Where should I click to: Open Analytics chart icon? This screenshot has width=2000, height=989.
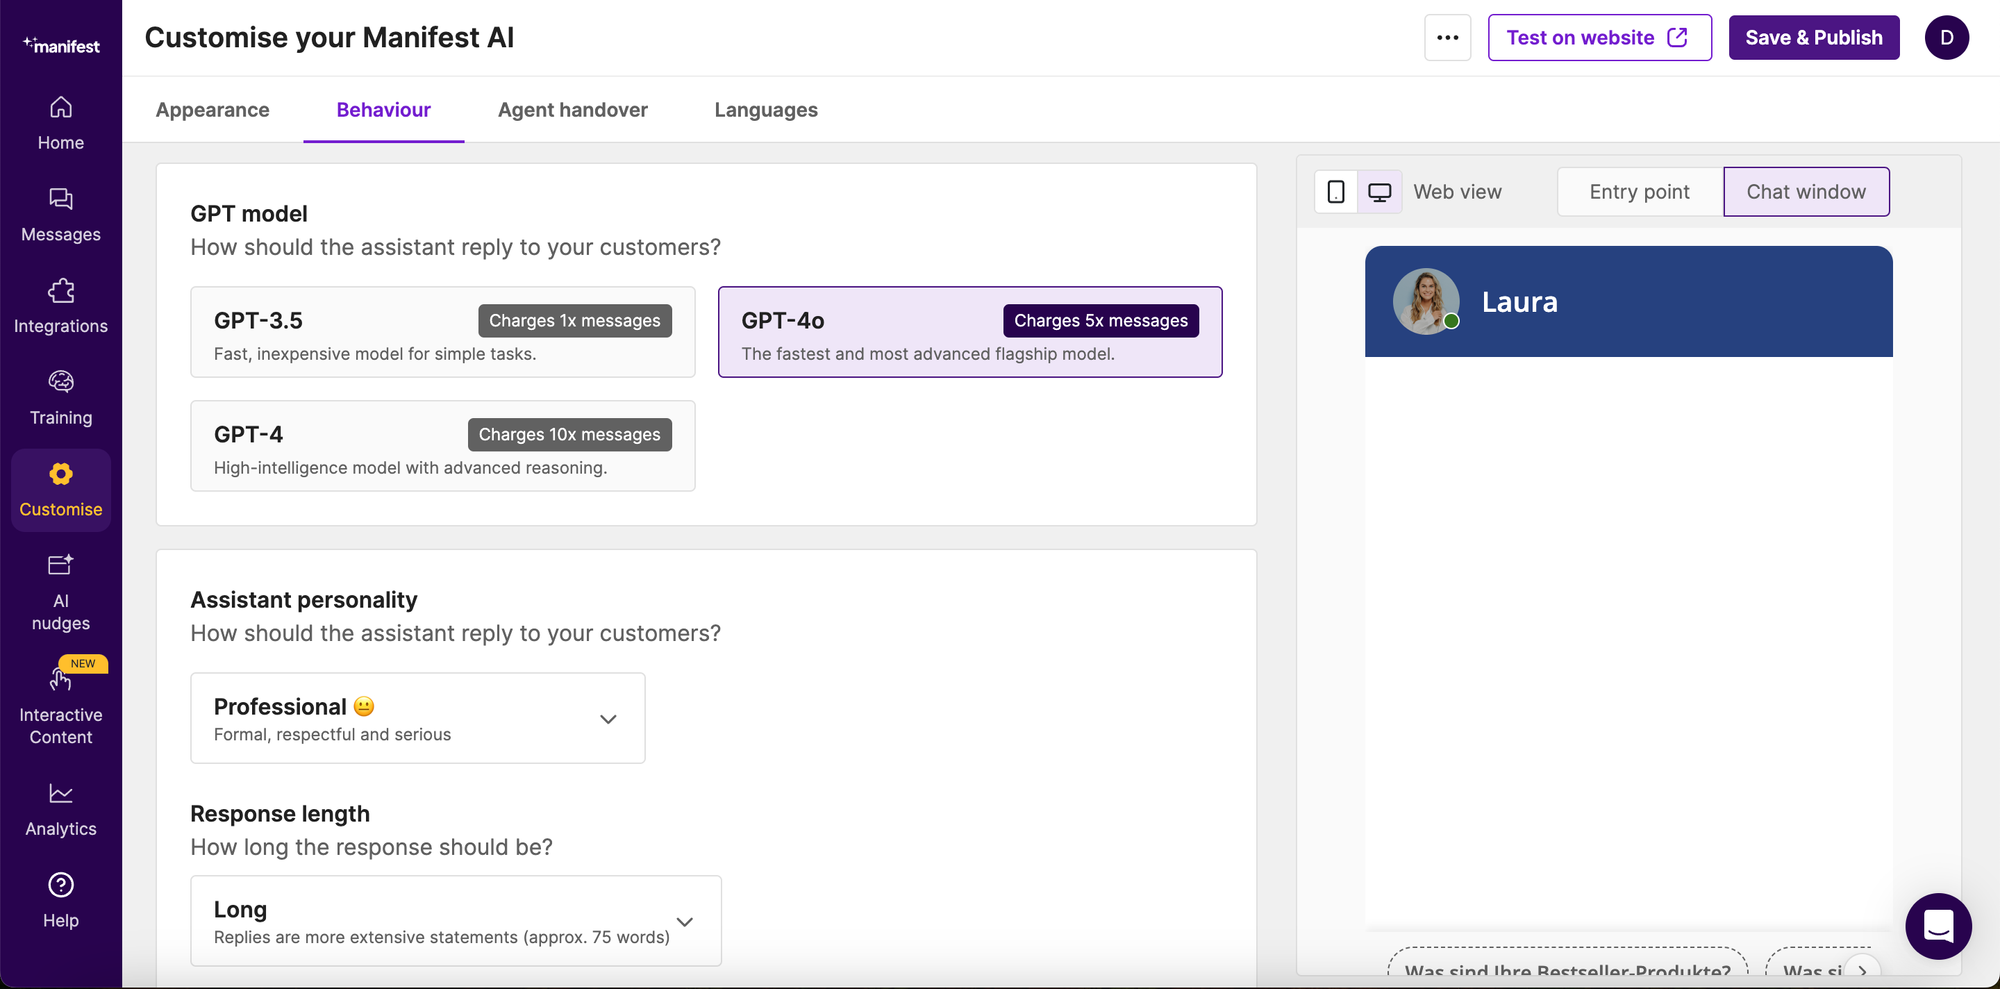[61, 794]
